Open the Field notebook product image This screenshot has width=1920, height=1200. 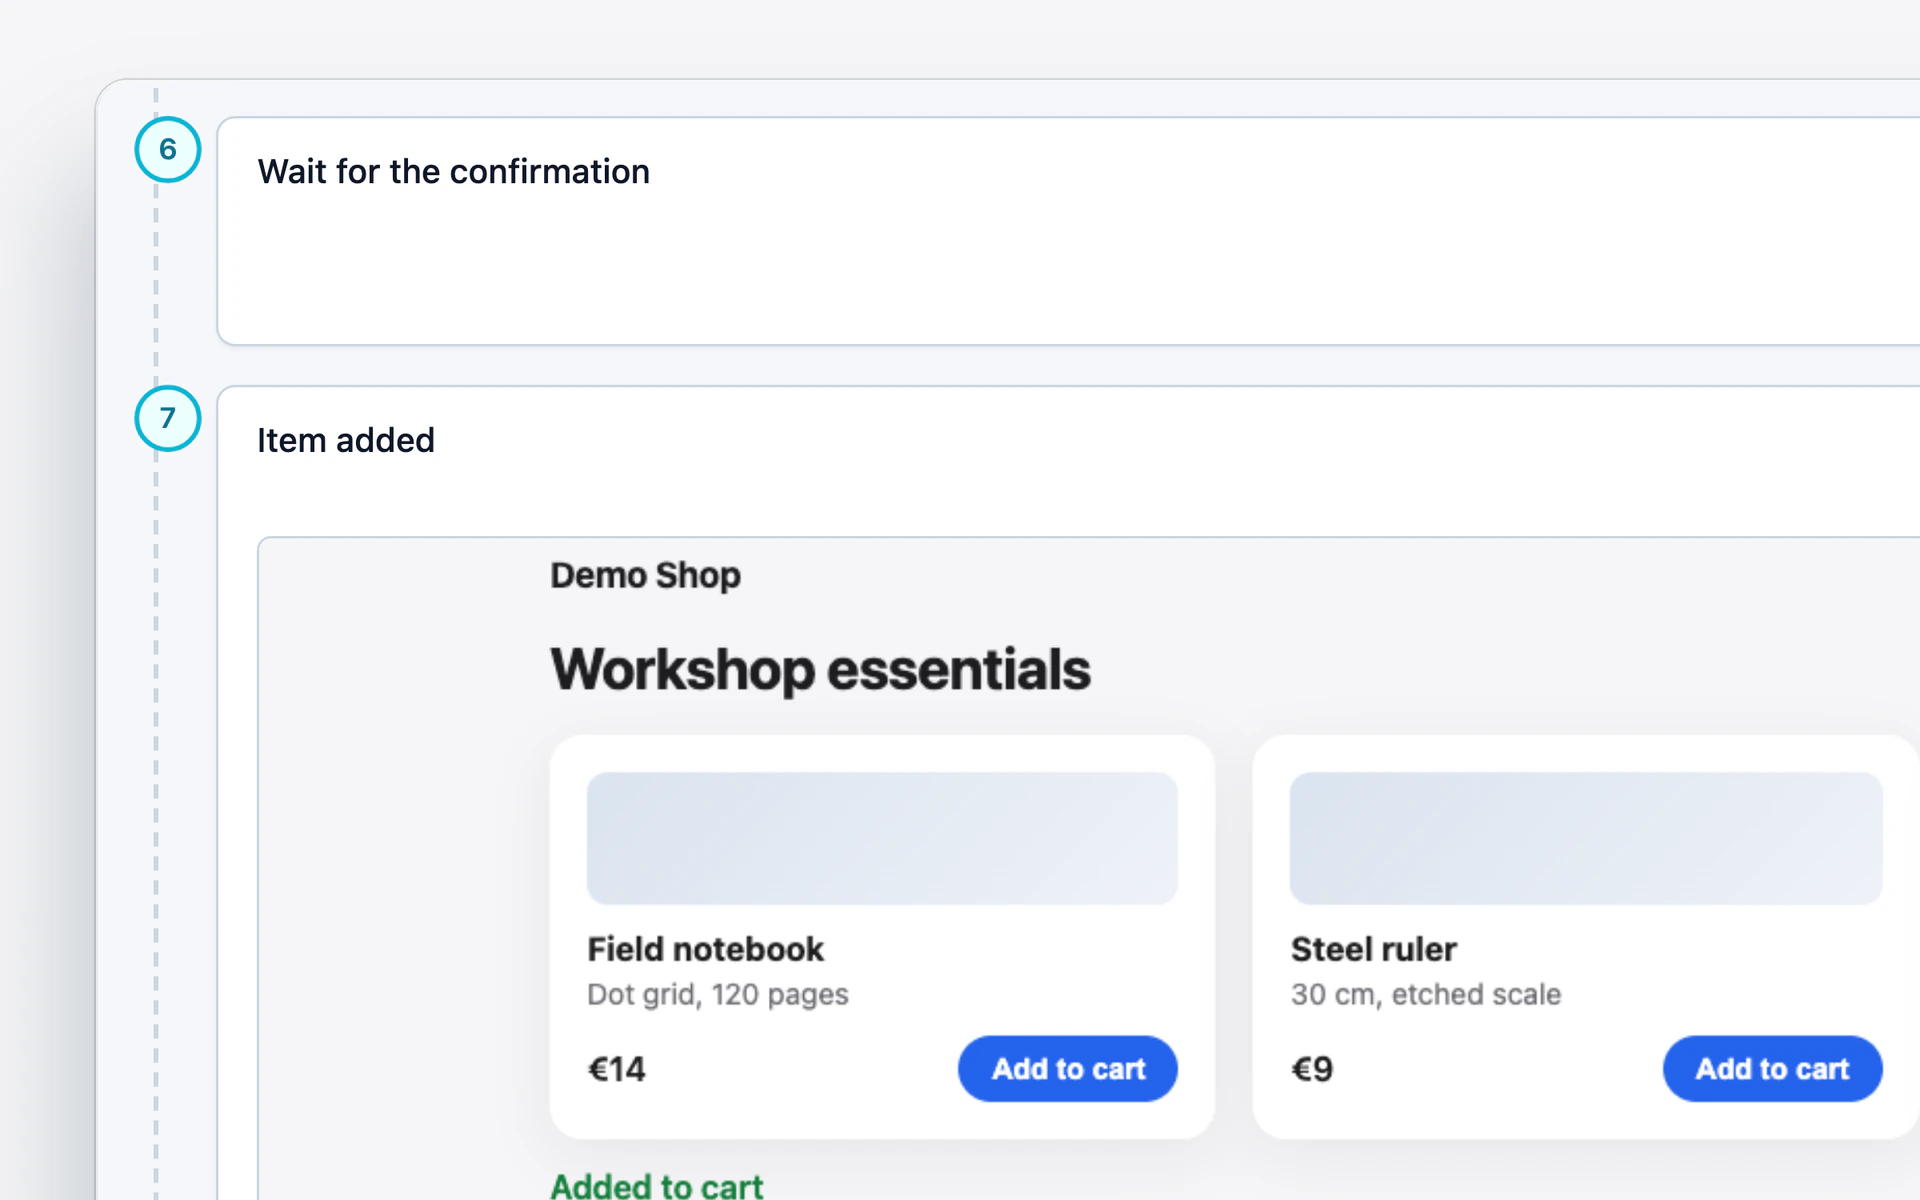(x=882, y=838)
